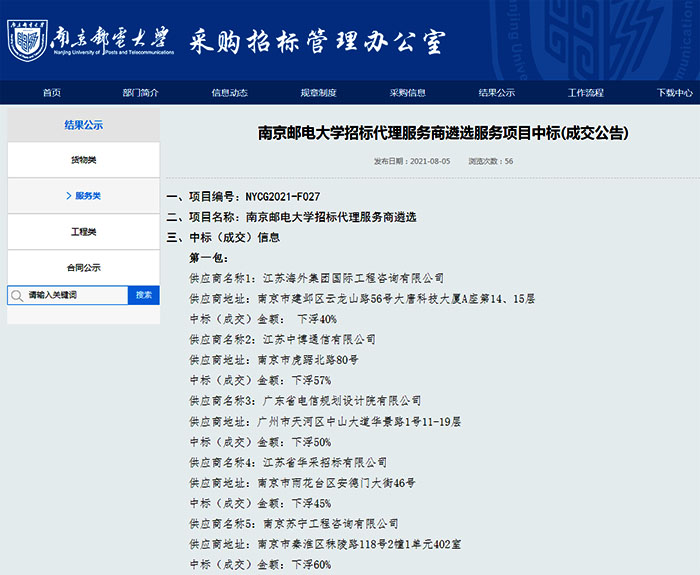The height and width of the screenshot is (575, 700).
Task: Open 信息动态 from the top menu
Action: click(x=229, y=93)
